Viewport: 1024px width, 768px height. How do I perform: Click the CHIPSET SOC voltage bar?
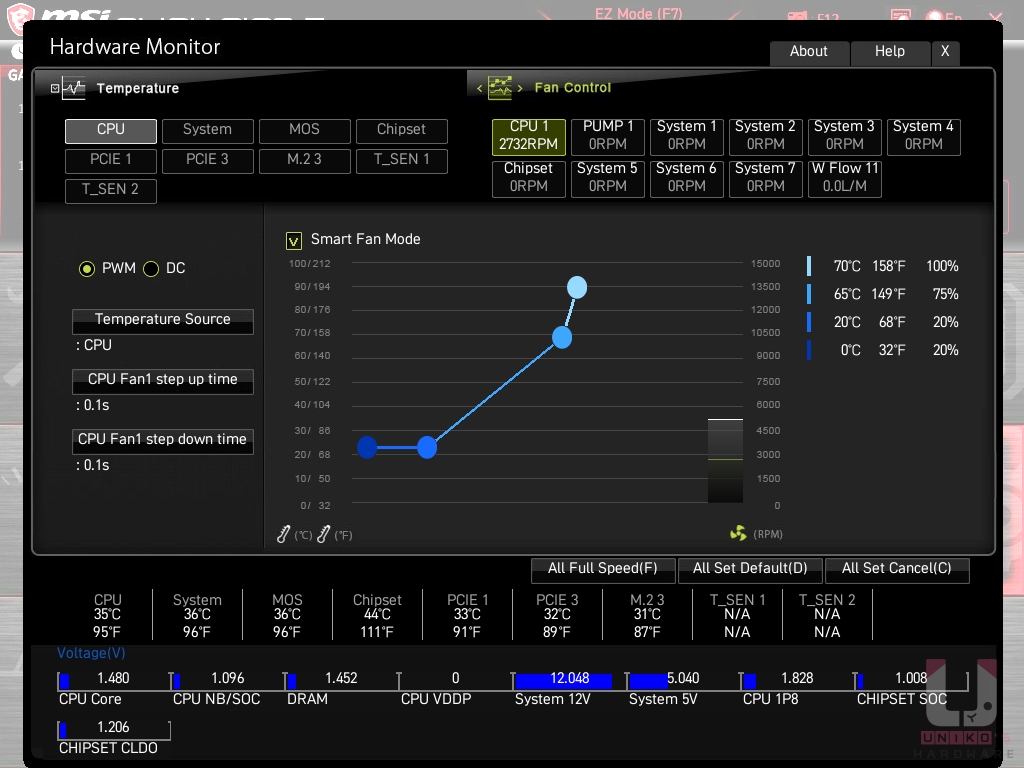[x=911, y=681]
